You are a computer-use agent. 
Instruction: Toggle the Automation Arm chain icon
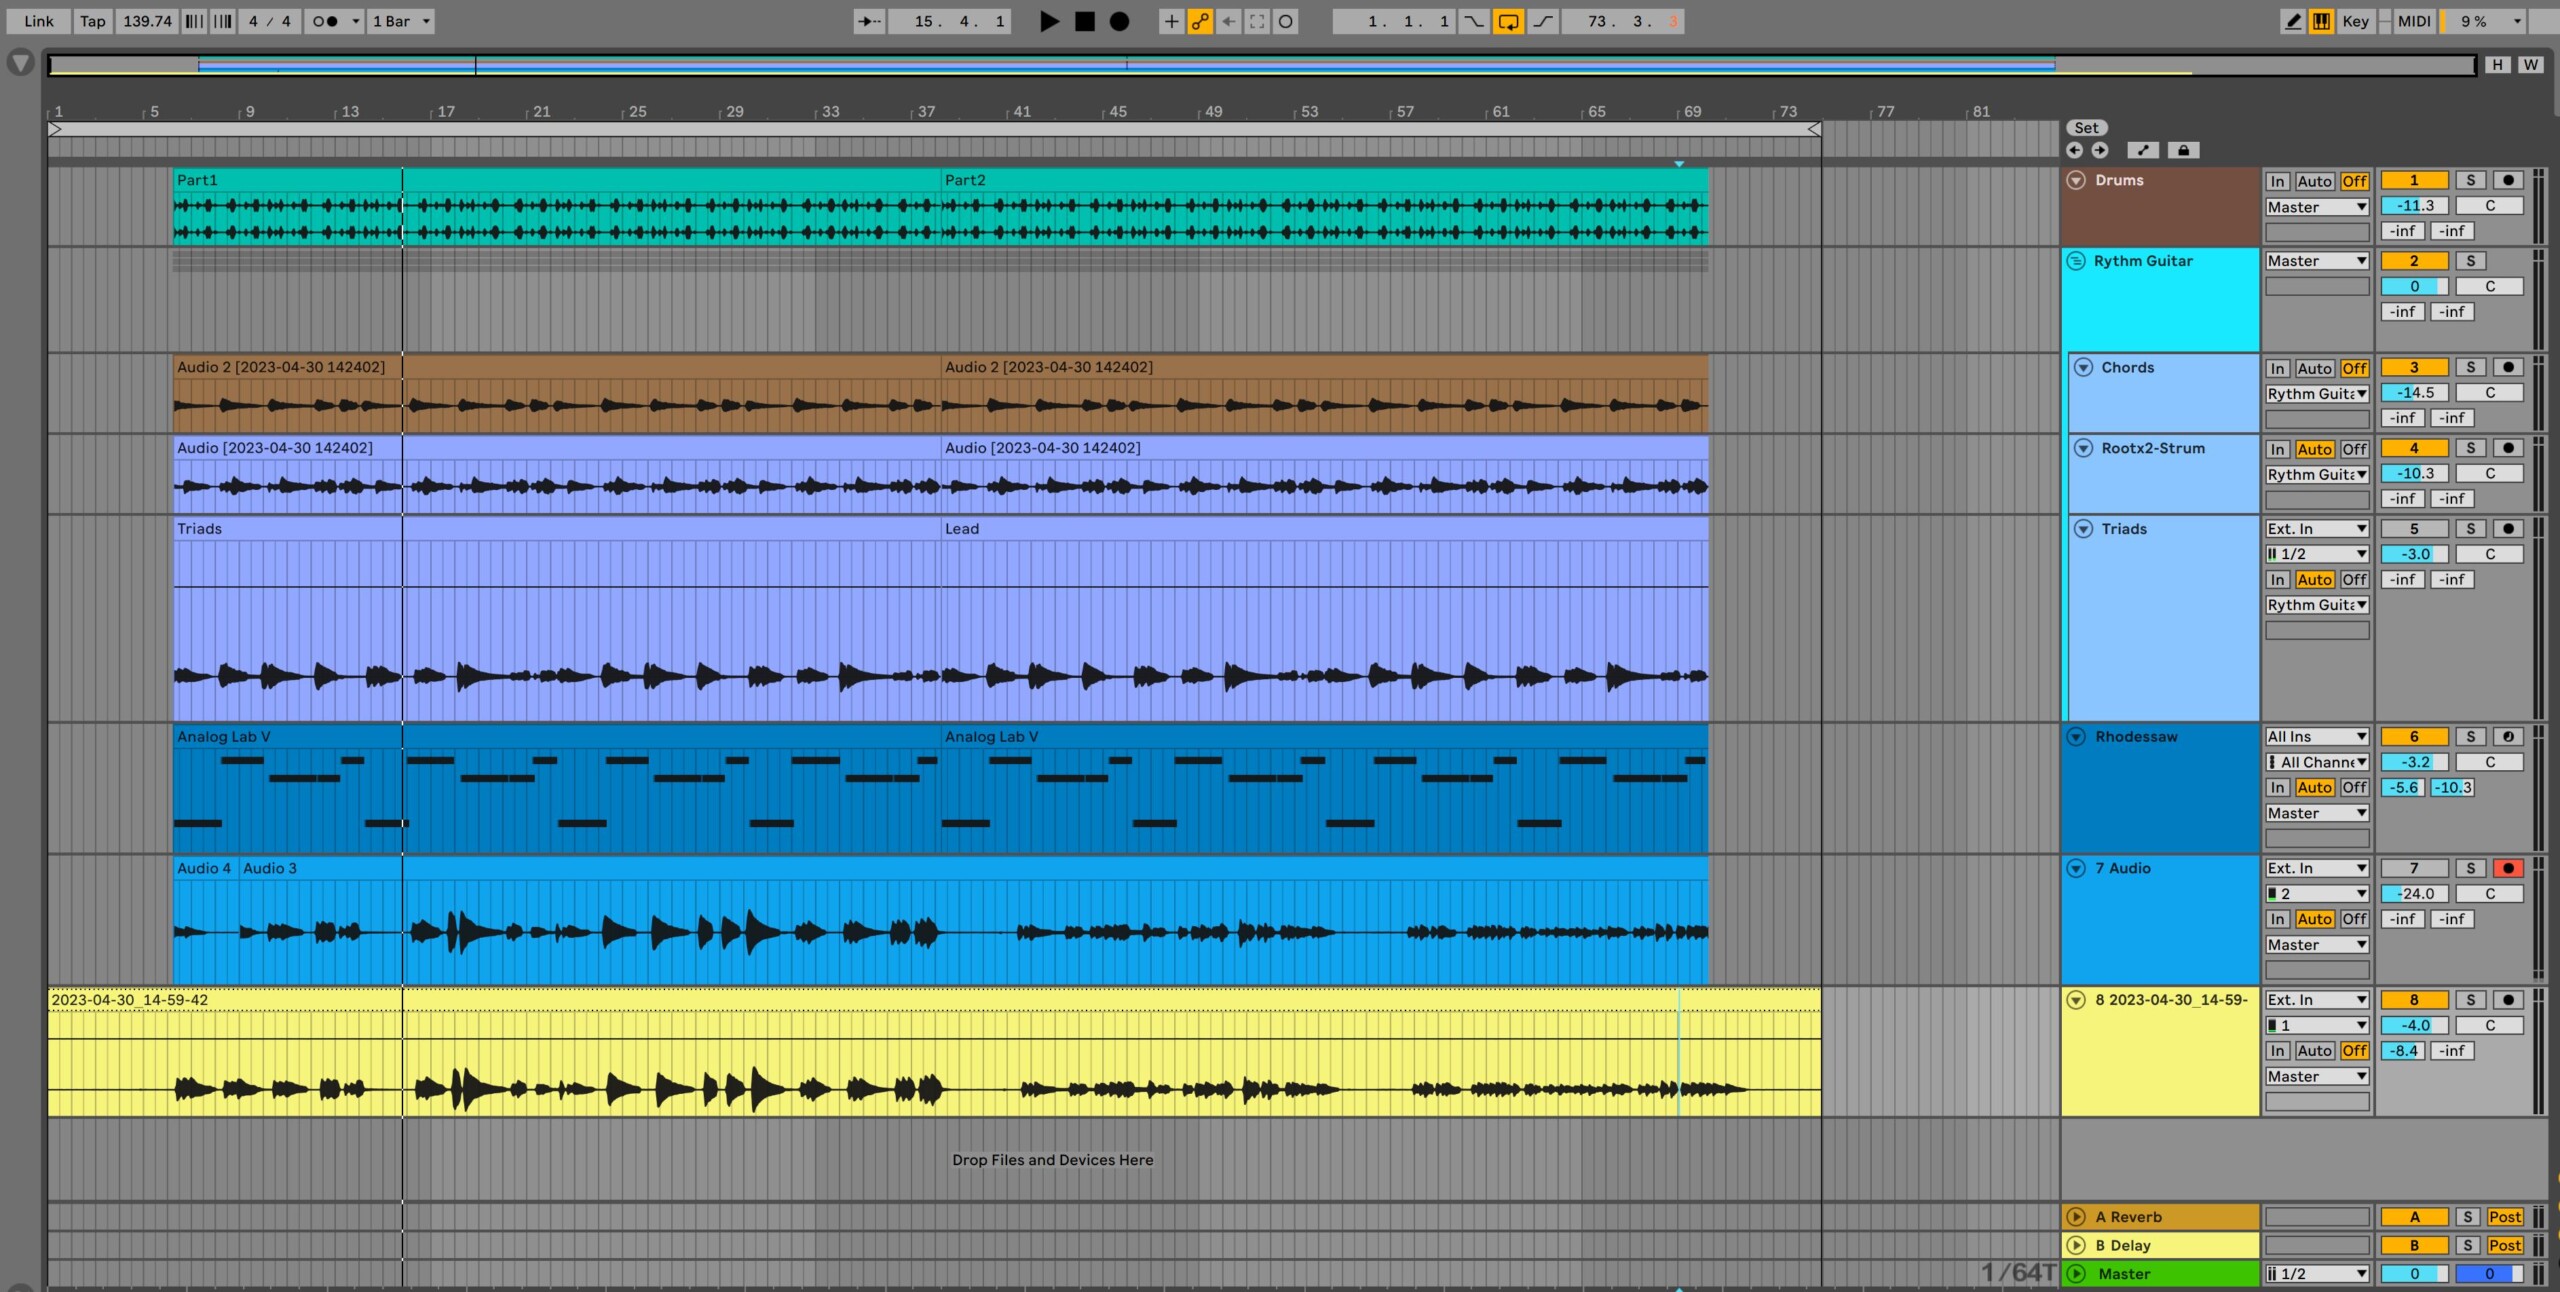point(1200,21)
